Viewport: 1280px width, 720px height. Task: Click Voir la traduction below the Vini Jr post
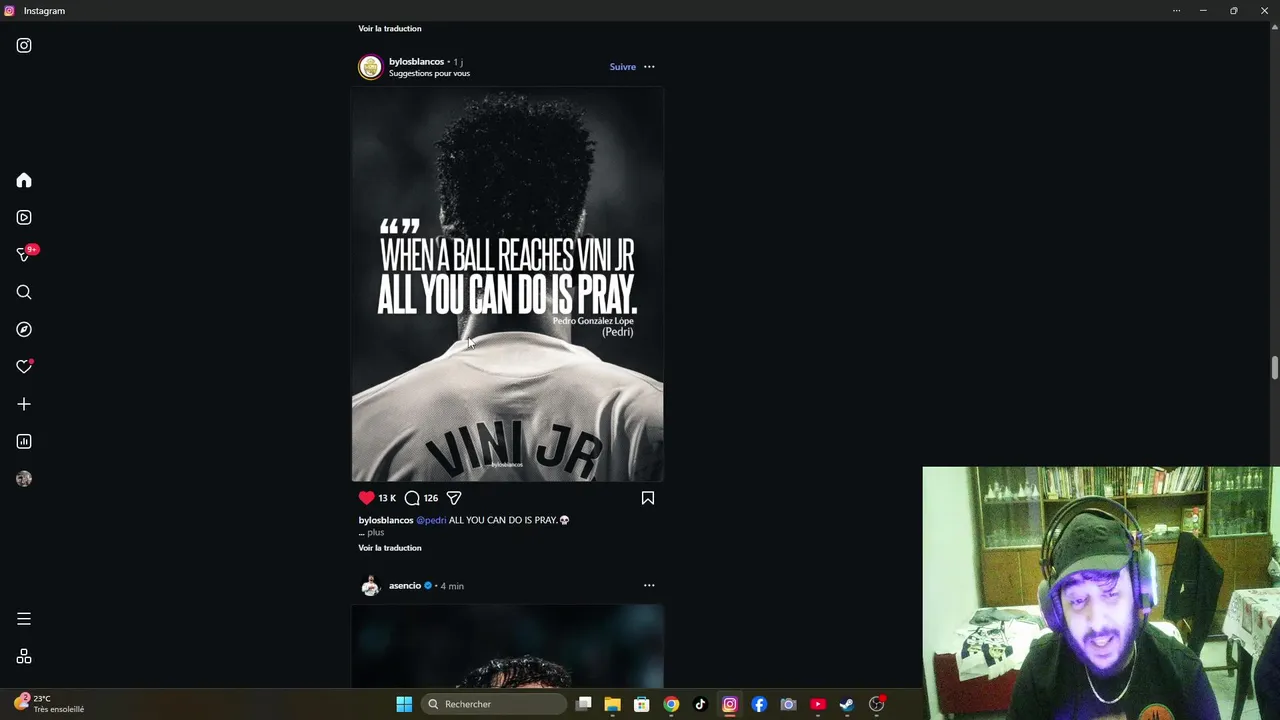(x=390, y=548)
